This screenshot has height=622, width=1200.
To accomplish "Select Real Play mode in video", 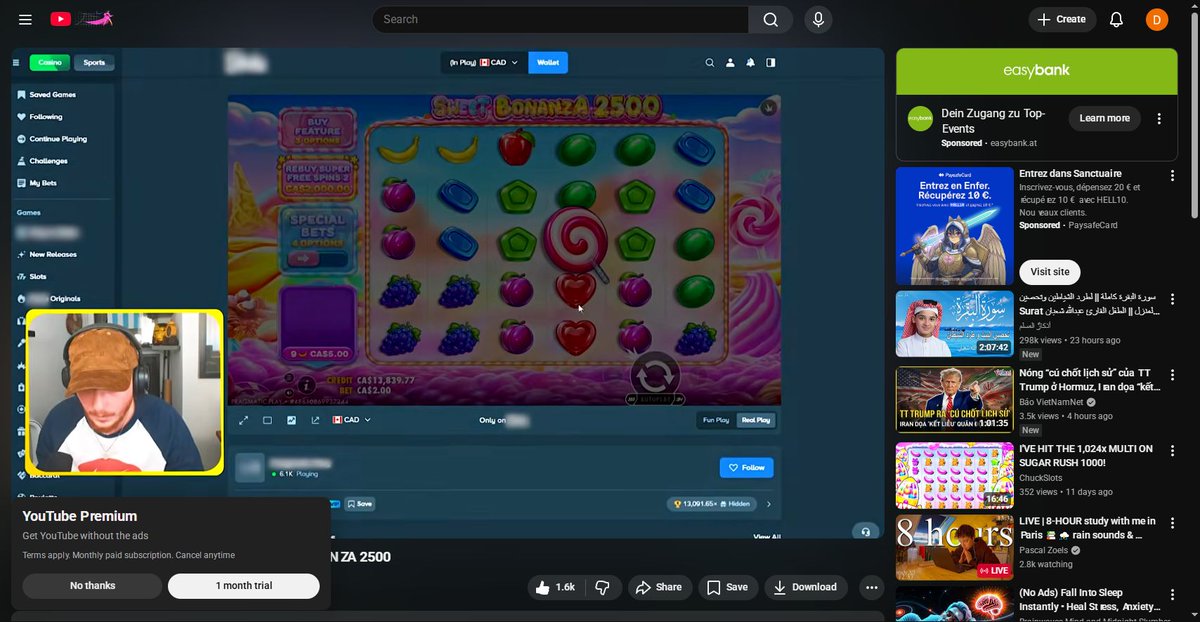I will click(755, 420).
